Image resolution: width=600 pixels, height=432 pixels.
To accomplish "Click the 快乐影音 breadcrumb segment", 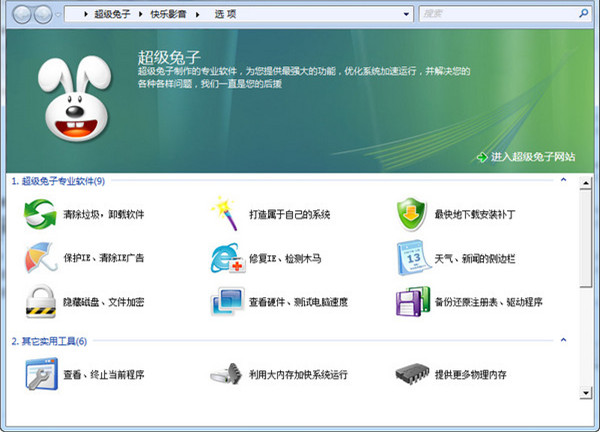I will coord(168,15).
